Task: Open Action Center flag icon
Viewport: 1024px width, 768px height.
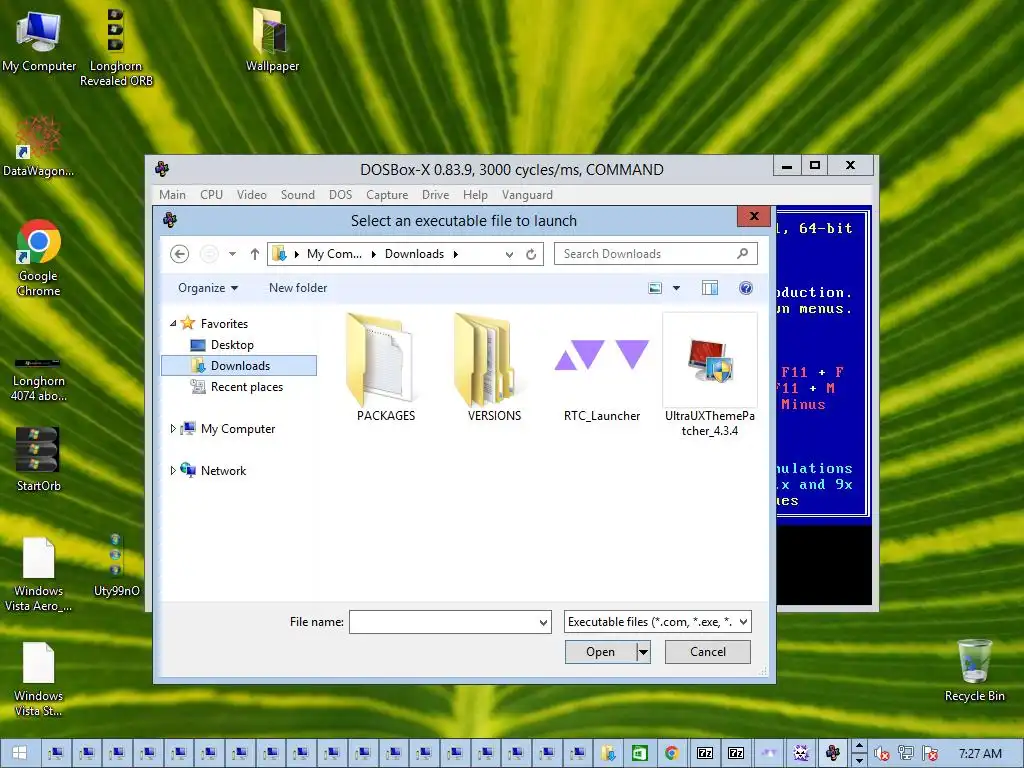Action: point(930,754)
